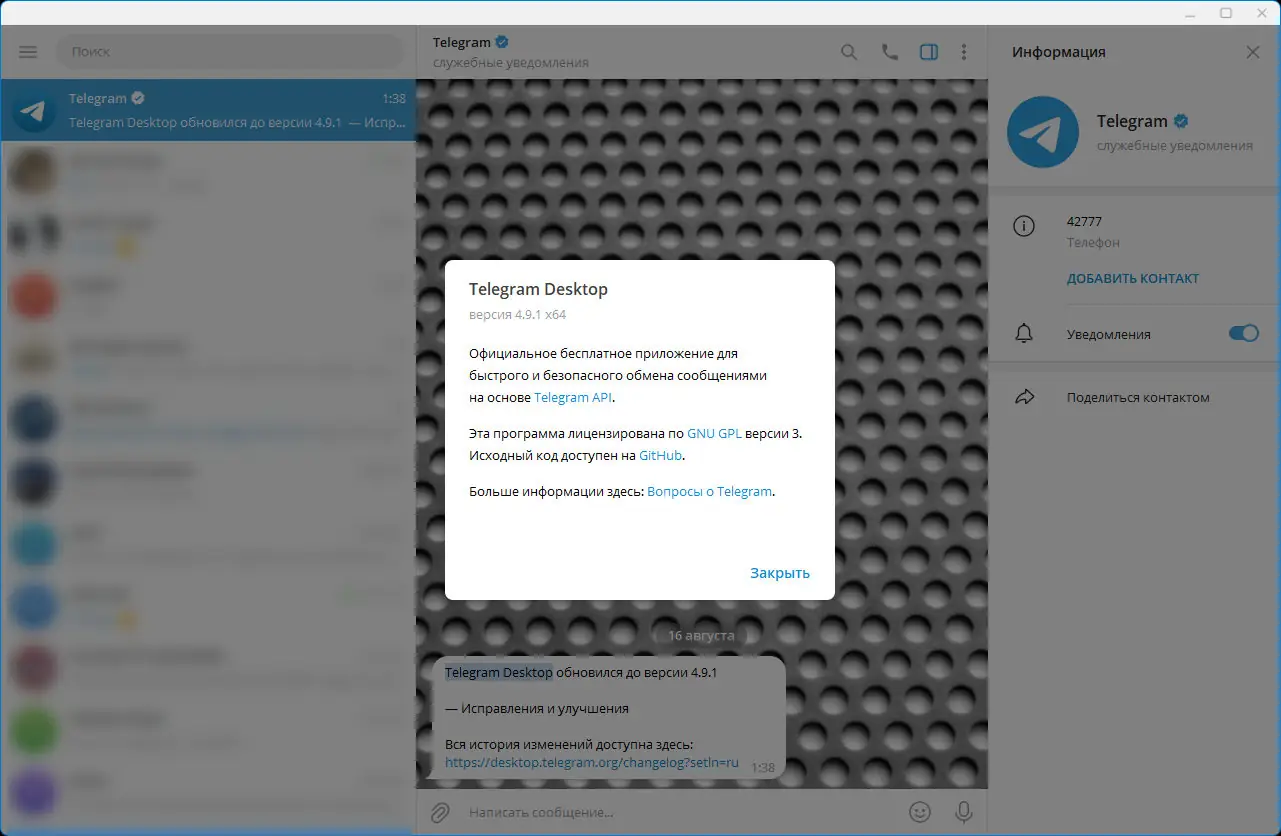Image resolution: width=1281 pixels, height=836 pixels.
Task: Click the Telegram avatar in the Информация panel
Action: [x=1043, y=132]
